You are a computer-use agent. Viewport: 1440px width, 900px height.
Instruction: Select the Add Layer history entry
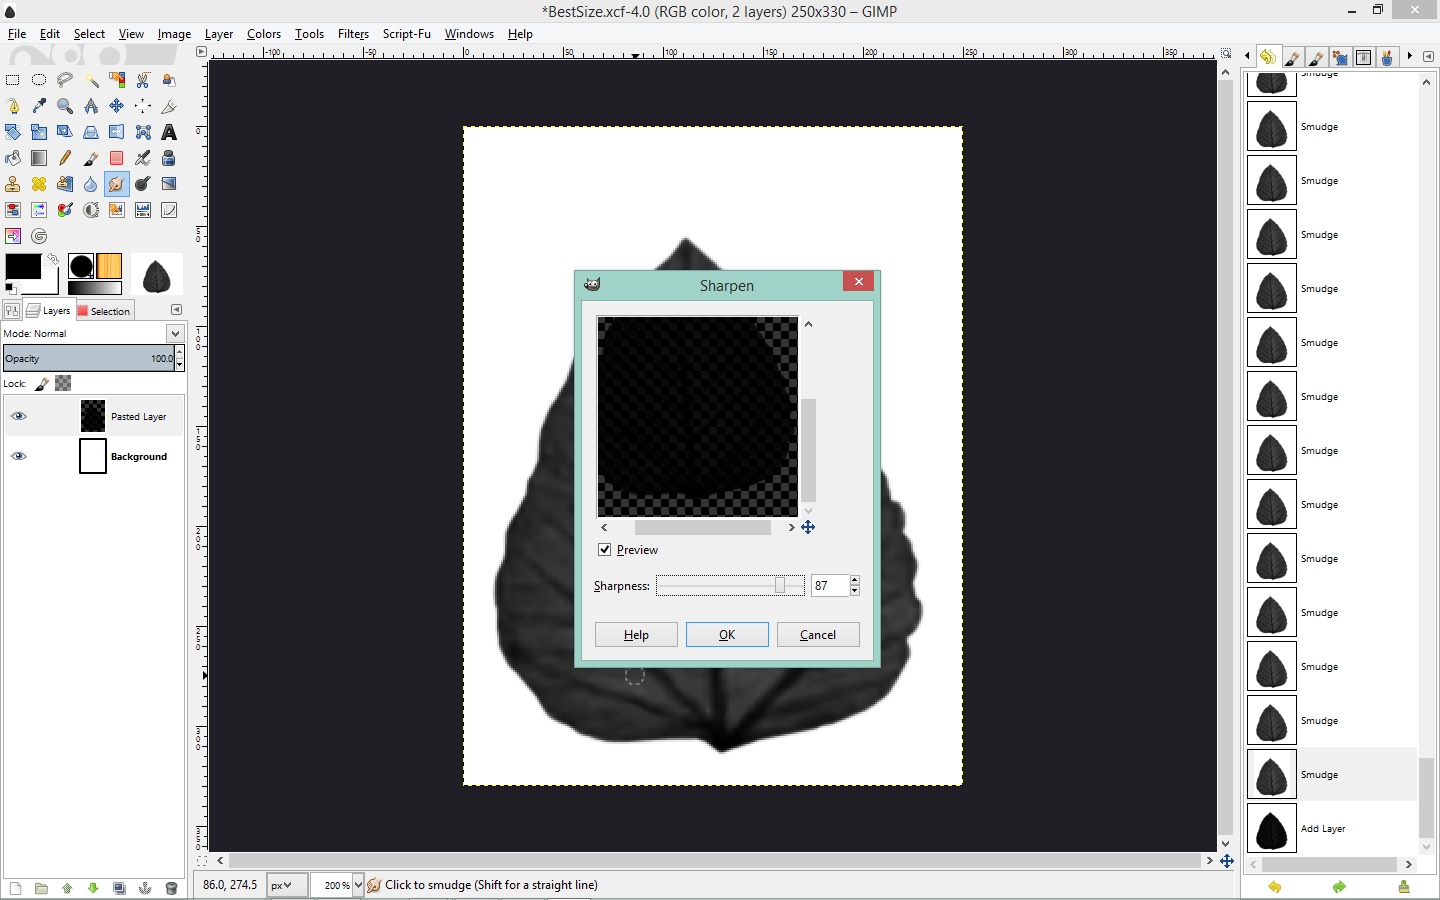coord(1332,829)
